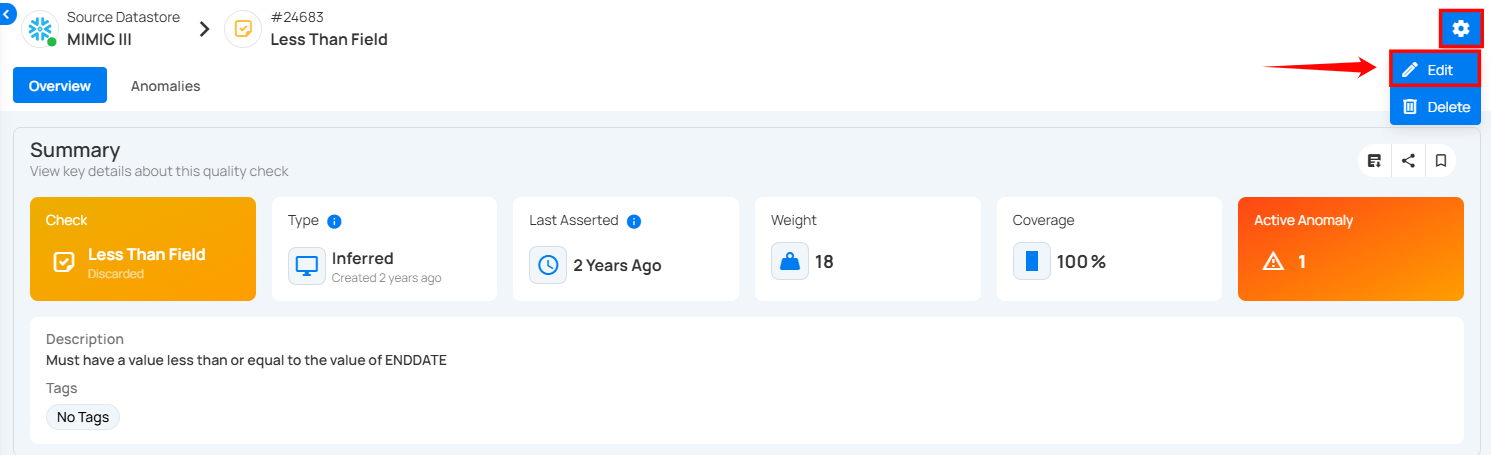Switch to the Overview tab
This screenshot has width=1491, height=455.
pos(60,86)
